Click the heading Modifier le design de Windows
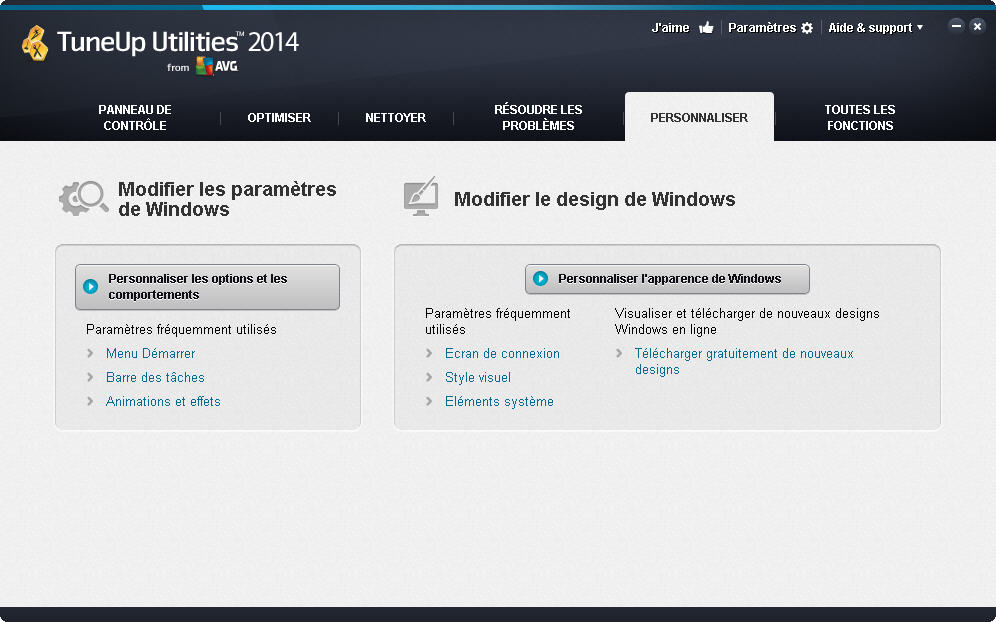 (595, 199)
